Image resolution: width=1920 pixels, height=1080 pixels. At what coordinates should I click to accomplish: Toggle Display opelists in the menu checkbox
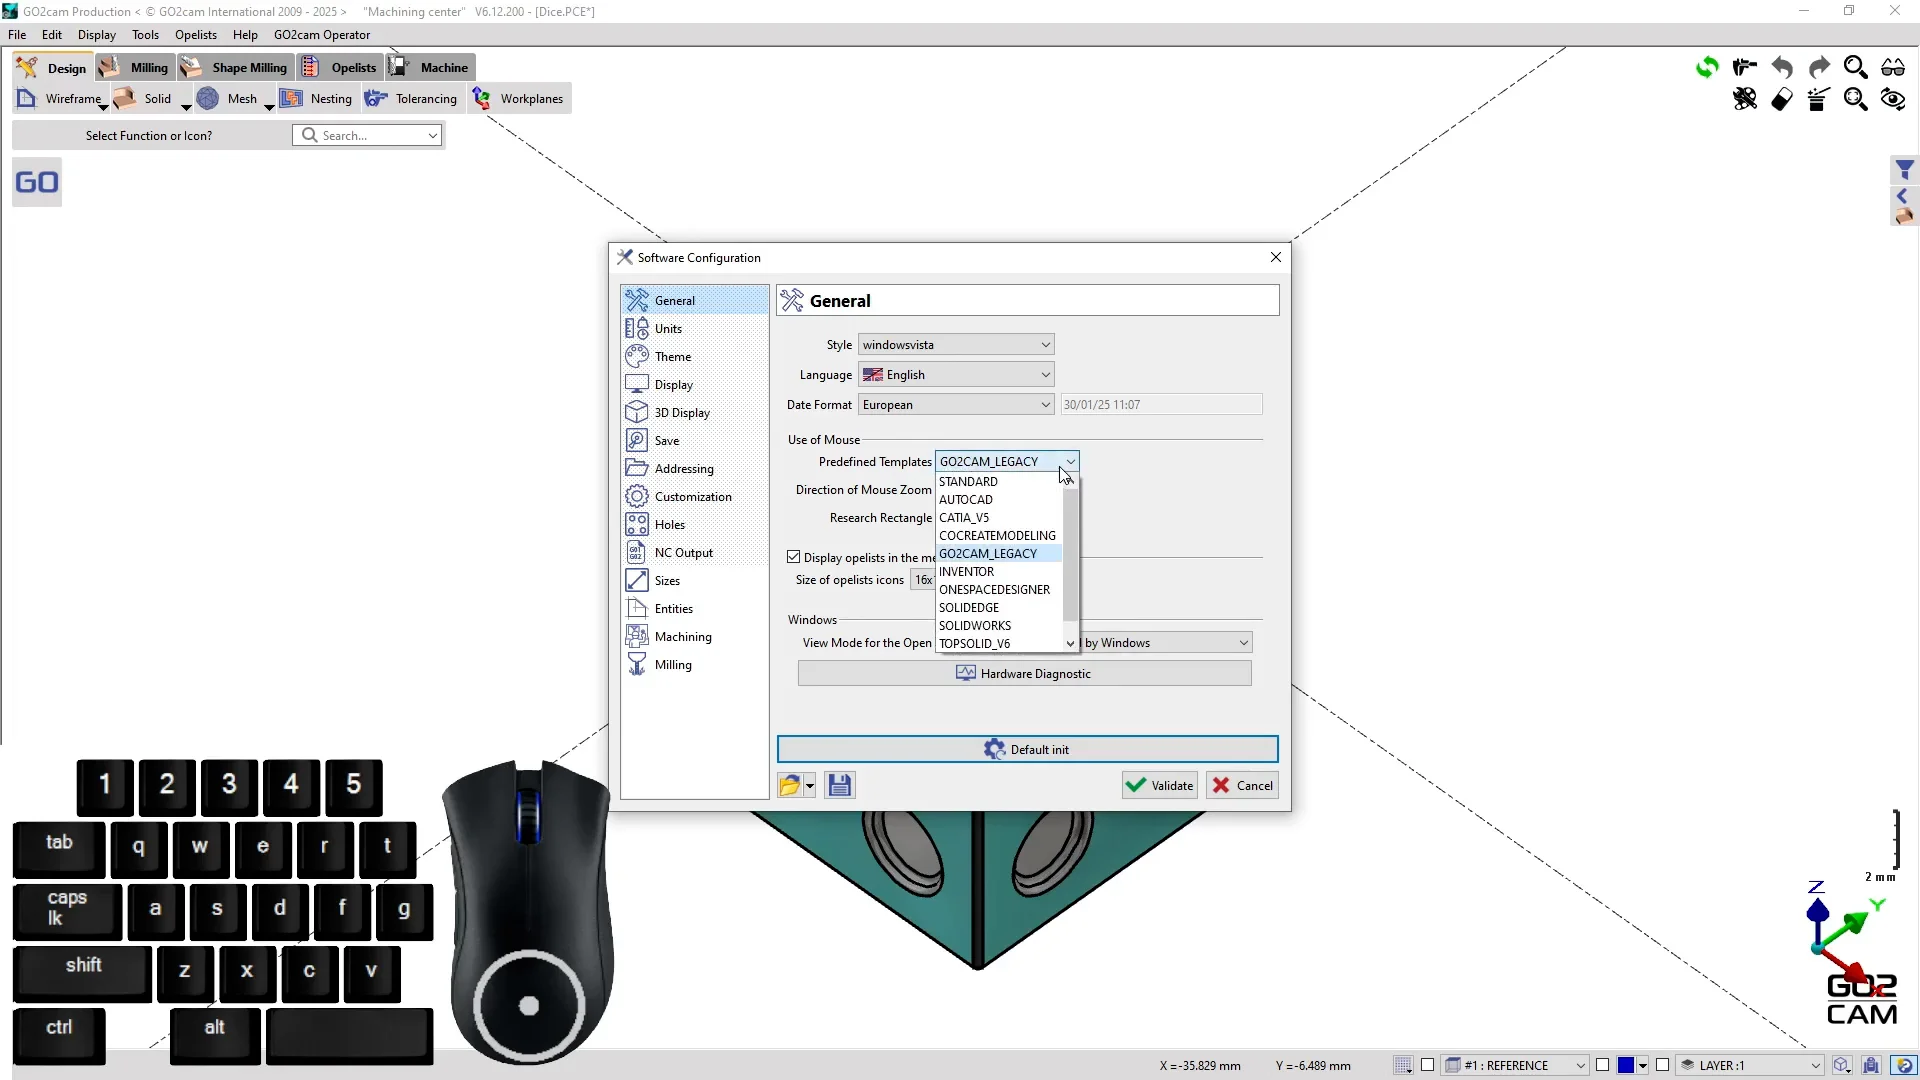point(794,557)
